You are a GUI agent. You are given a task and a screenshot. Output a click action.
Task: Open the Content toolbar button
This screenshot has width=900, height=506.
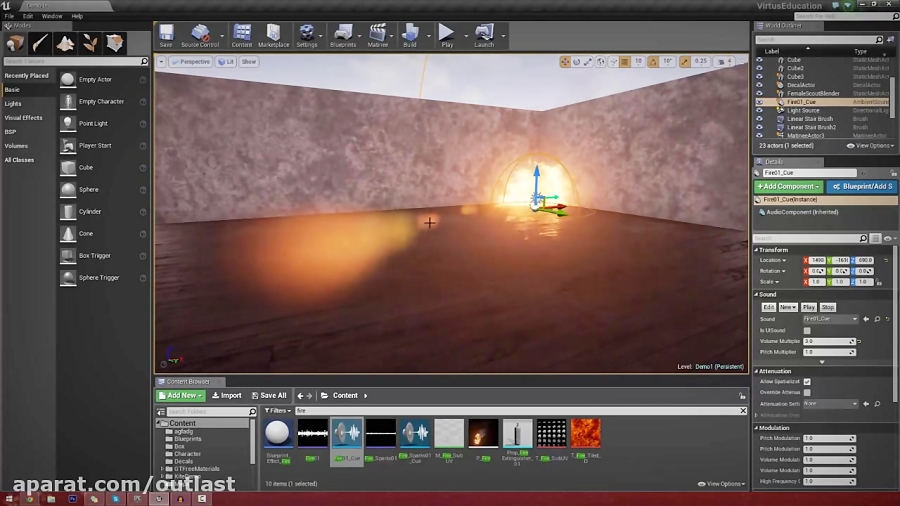tap(242, 35)
